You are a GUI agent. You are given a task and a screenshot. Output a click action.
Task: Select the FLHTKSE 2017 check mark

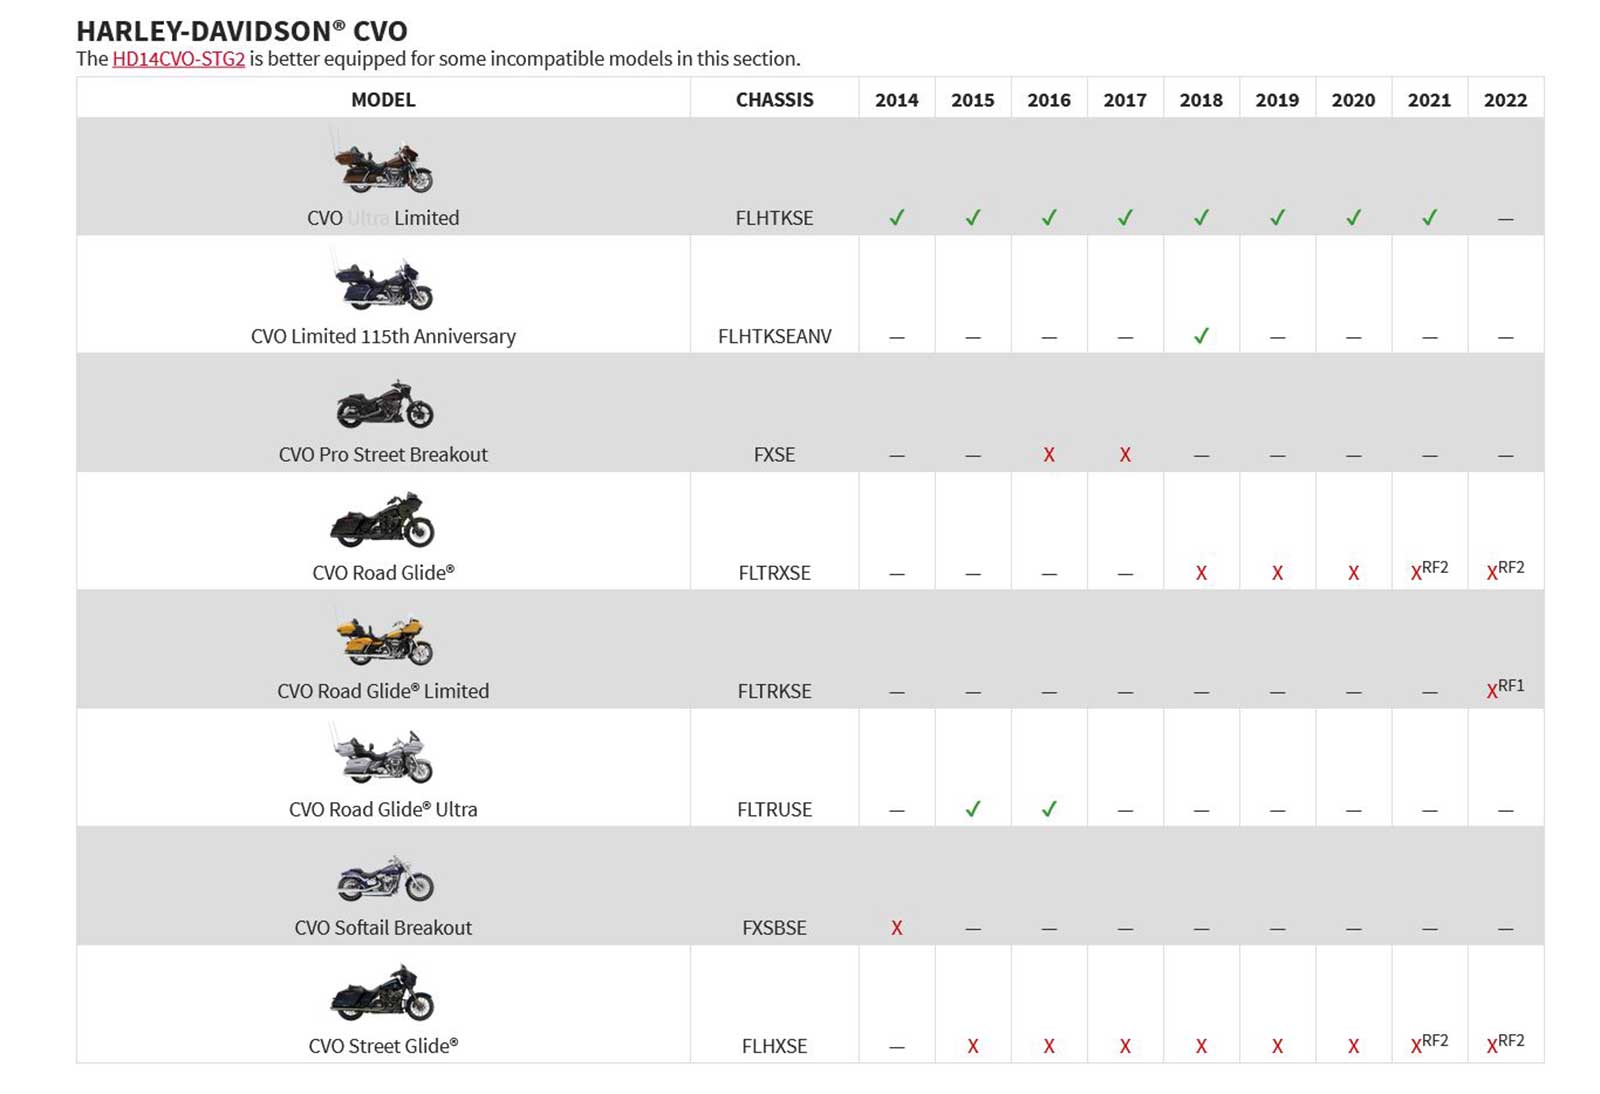coord(1125,217)
